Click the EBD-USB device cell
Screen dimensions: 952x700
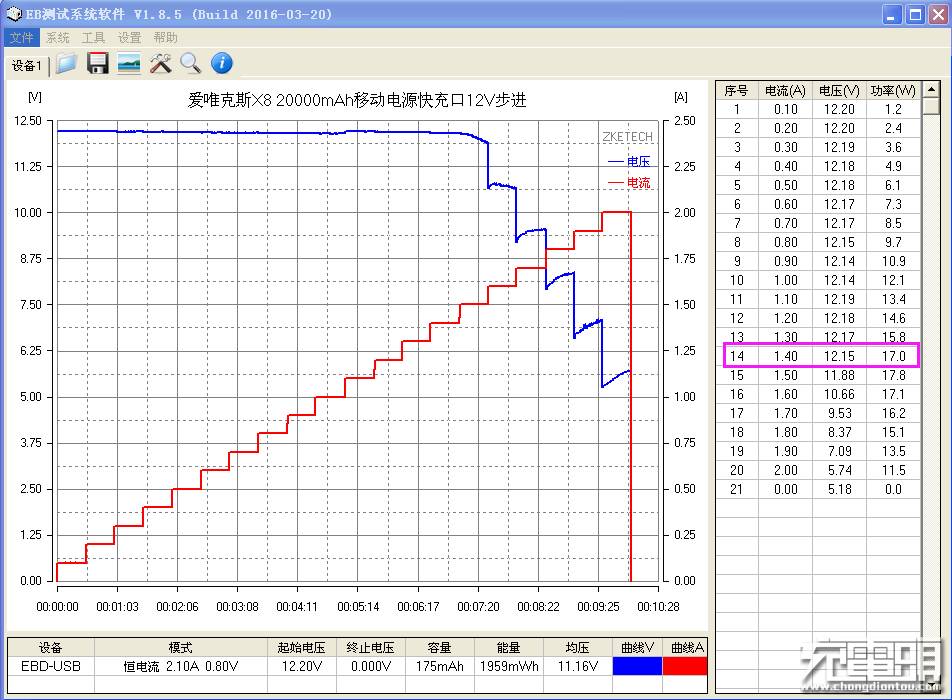50,666
